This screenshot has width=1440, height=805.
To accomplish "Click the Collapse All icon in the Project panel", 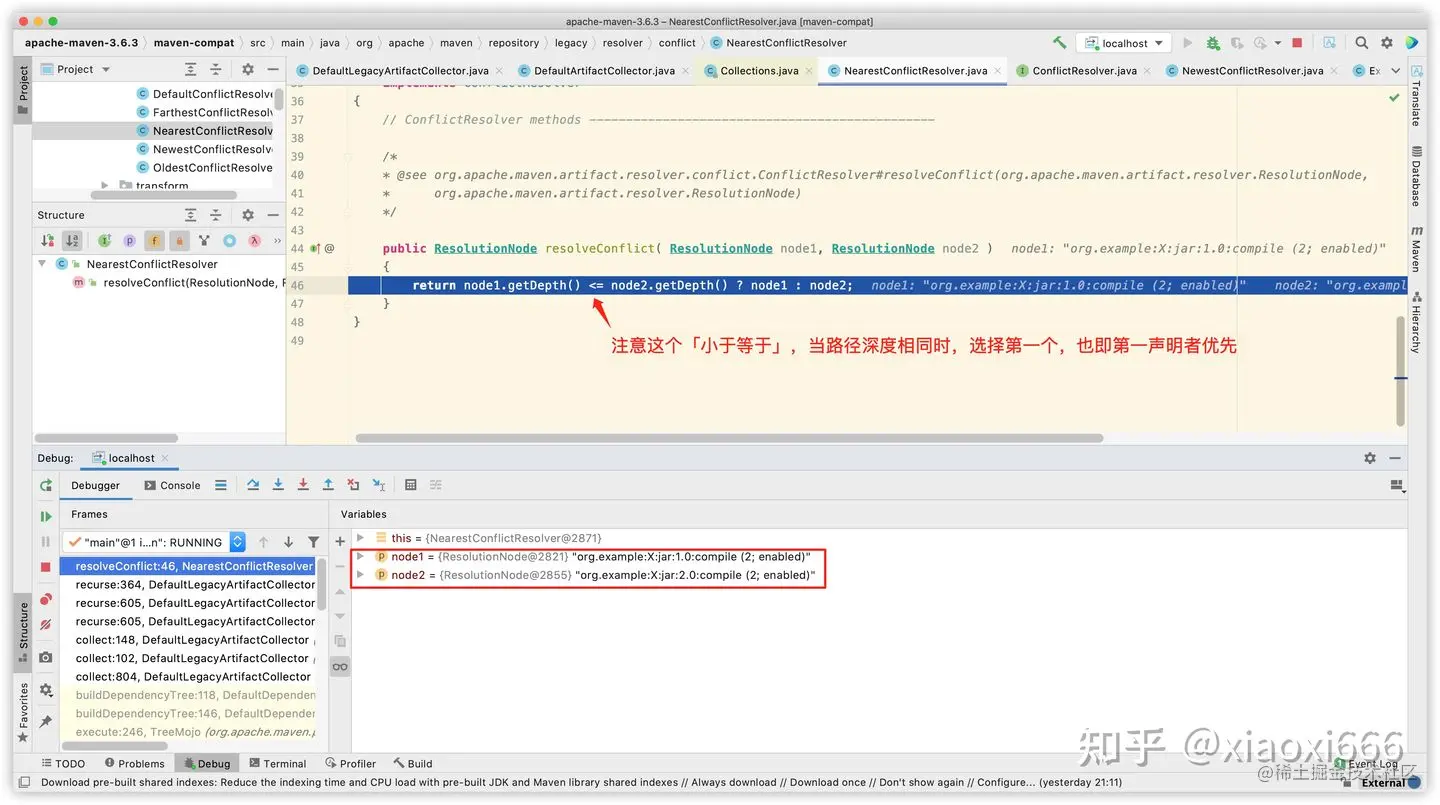I will point(215,69).
